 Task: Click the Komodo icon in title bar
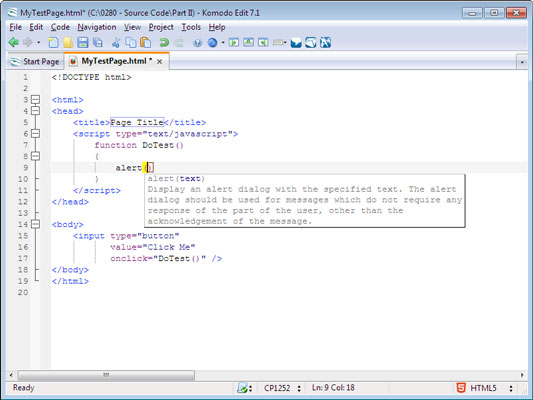coord(13,13)
